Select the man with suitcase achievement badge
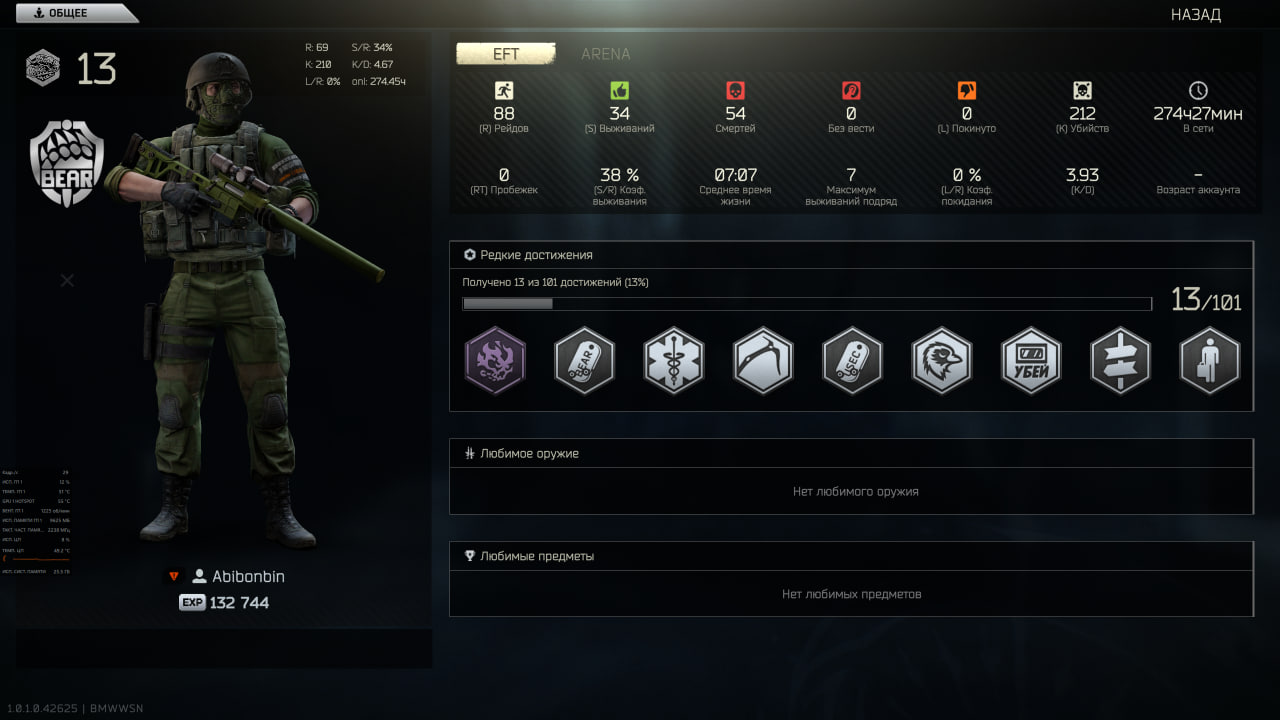The width and height of the screenshot is (1280, 720). click(1210, 360)
